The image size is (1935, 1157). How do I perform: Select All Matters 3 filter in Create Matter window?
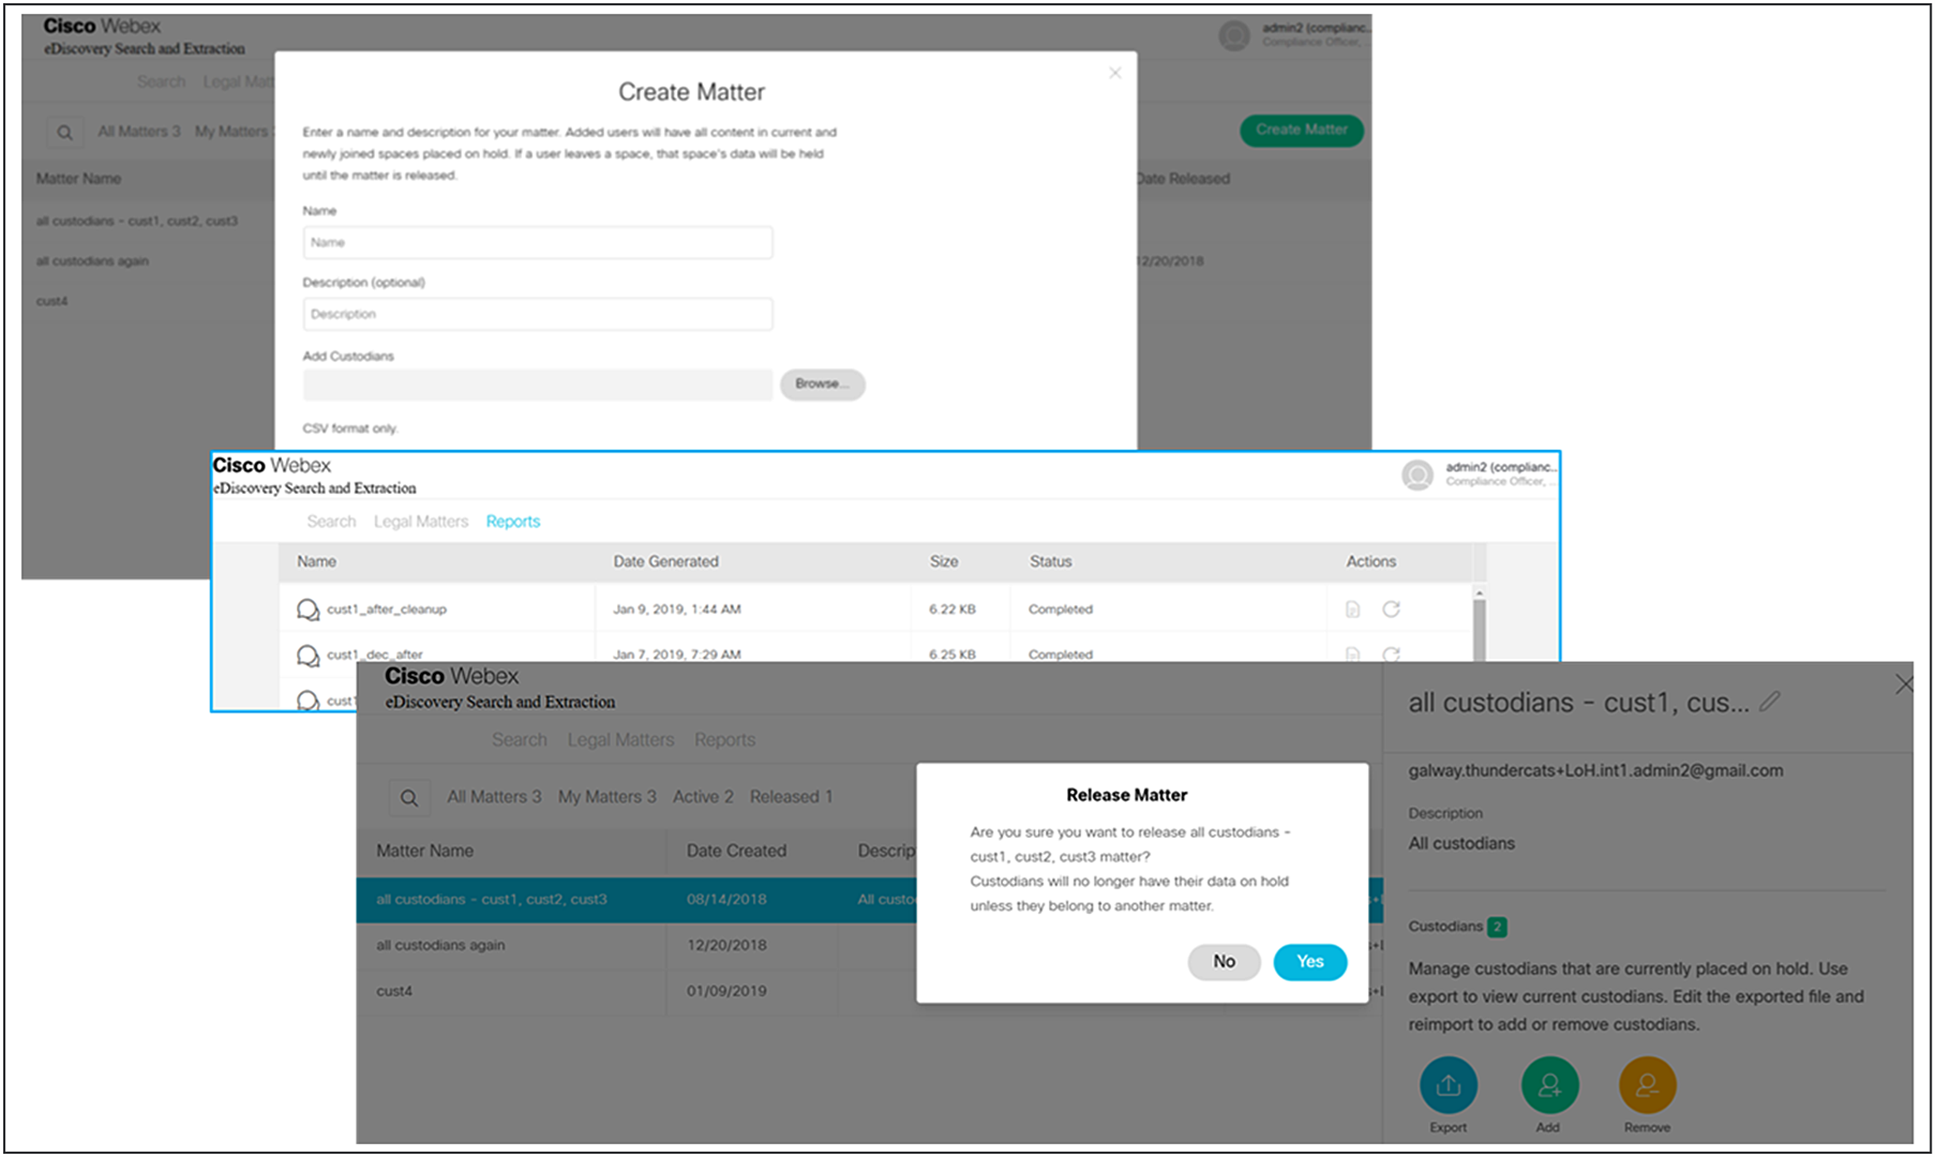(139, 131)
